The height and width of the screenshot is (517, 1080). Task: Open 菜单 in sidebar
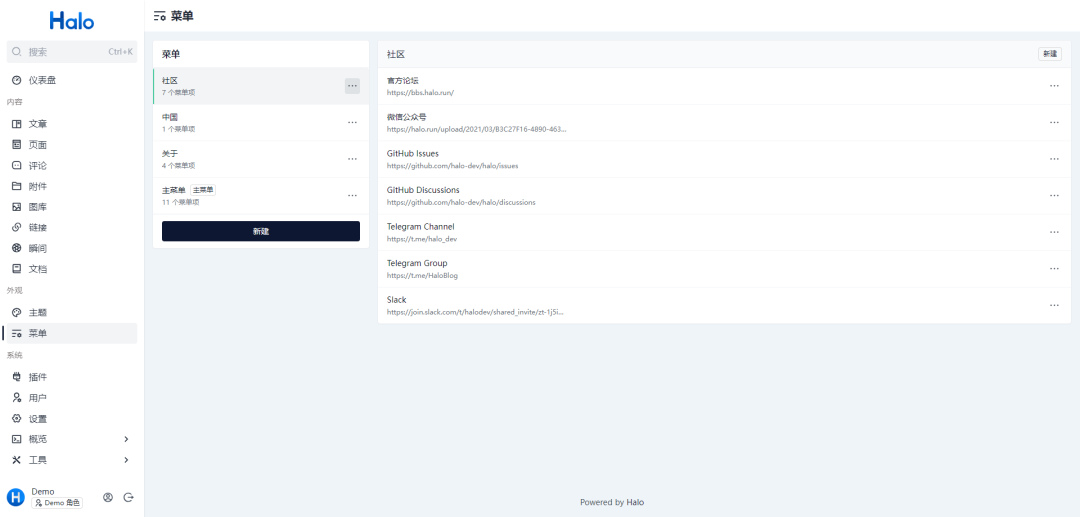[x=72, y=333]
